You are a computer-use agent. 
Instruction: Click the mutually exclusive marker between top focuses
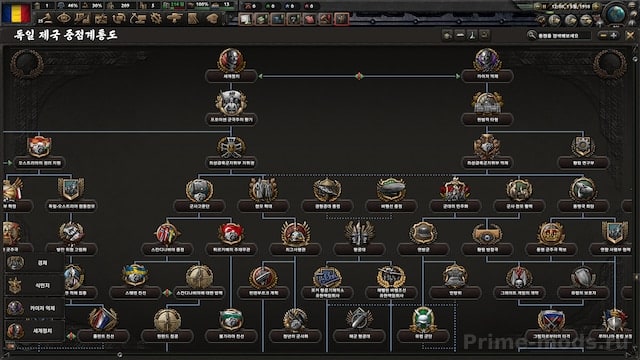point(359,76)
